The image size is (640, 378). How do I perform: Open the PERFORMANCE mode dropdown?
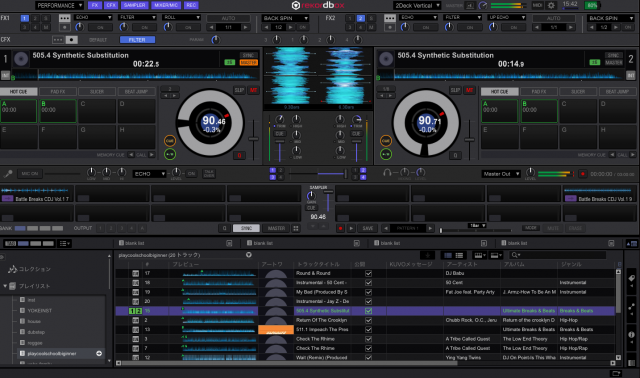[x=59, y=5]
